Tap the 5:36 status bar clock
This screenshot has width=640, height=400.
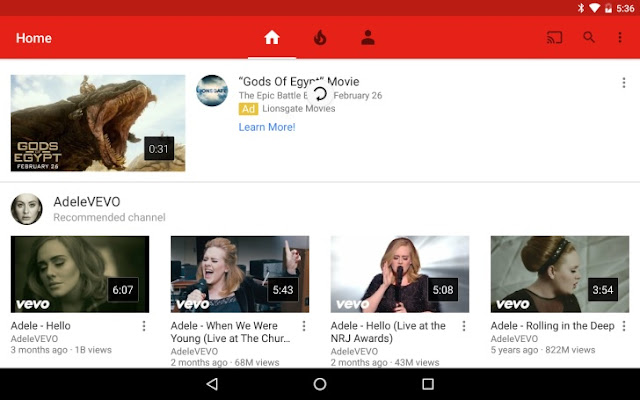tap(625, 8)
